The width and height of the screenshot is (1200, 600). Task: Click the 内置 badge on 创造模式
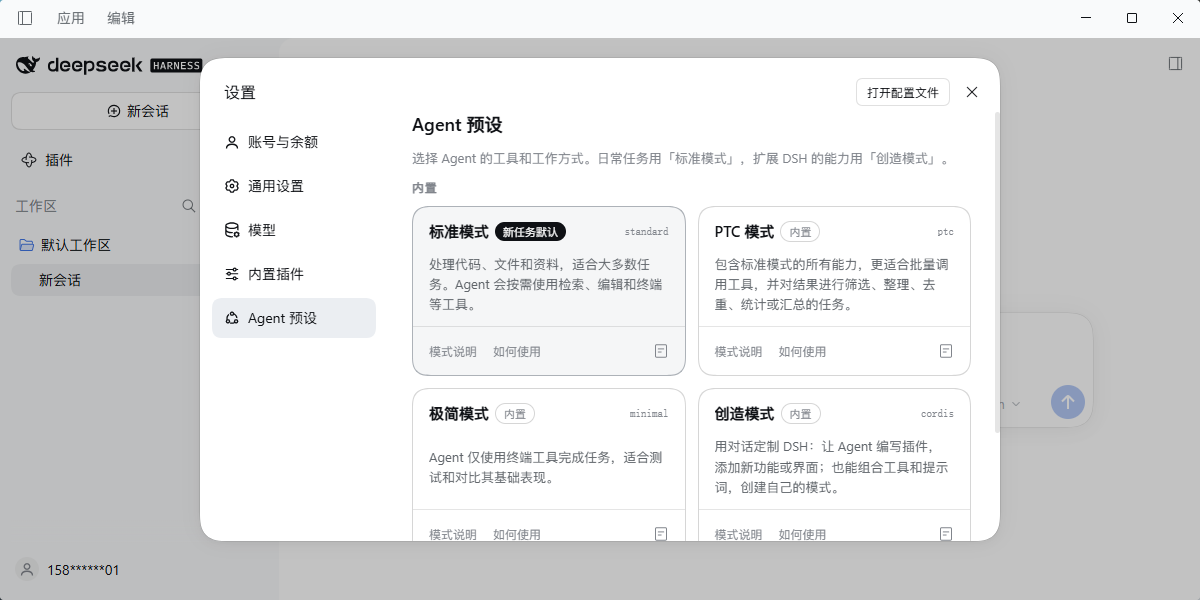pos(801,414)
